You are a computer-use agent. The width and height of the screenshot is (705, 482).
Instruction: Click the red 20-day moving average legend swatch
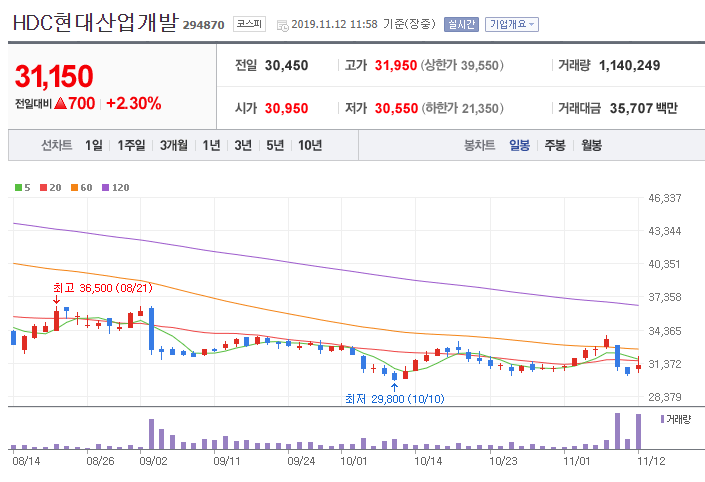point(44,187)
